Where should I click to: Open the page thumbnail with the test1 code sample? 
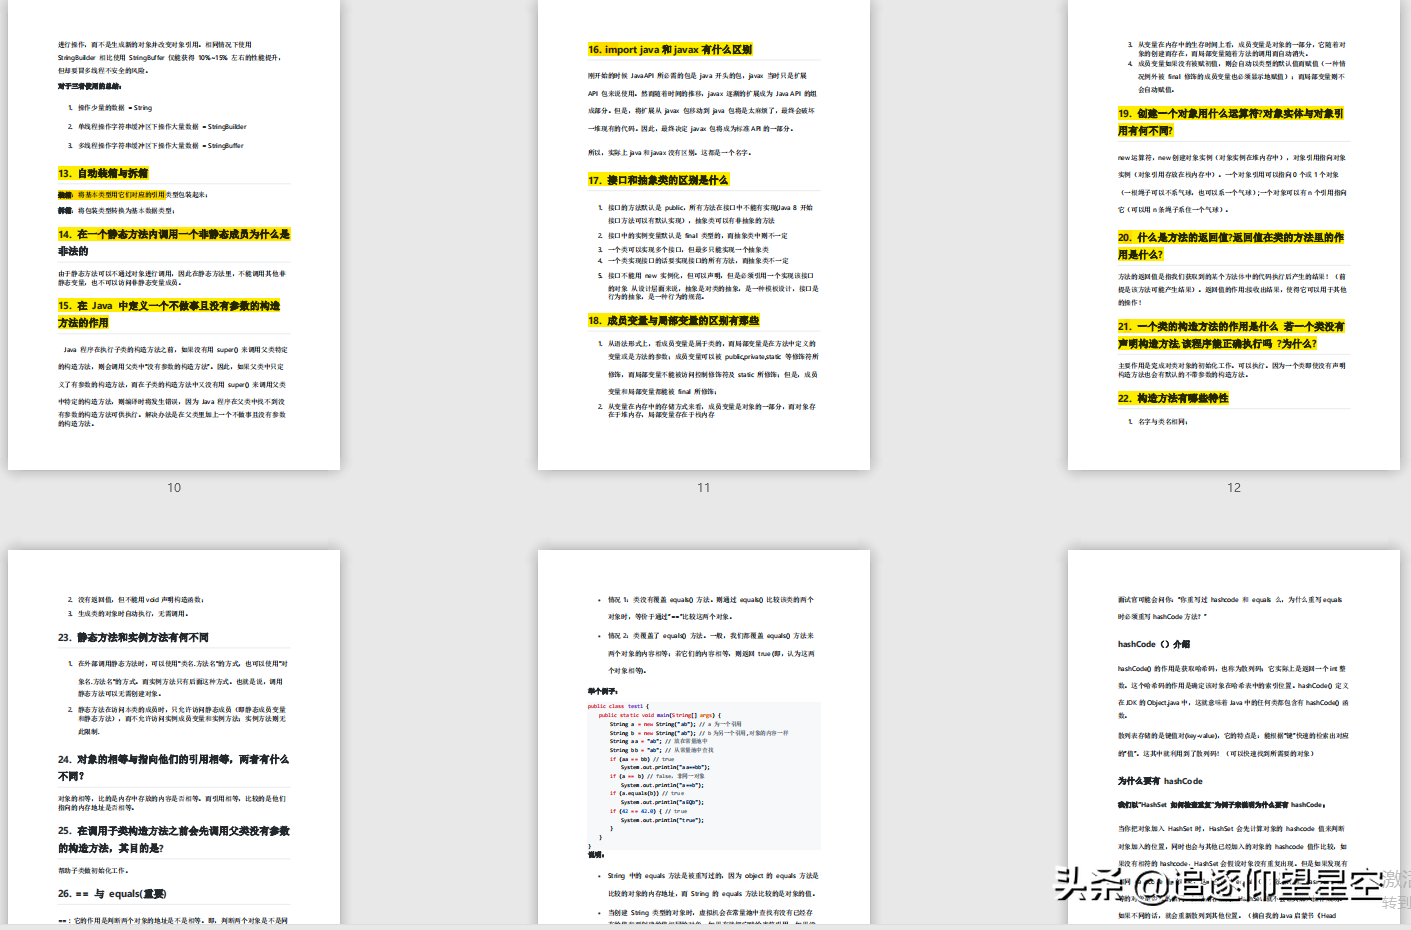click(704, 737)
